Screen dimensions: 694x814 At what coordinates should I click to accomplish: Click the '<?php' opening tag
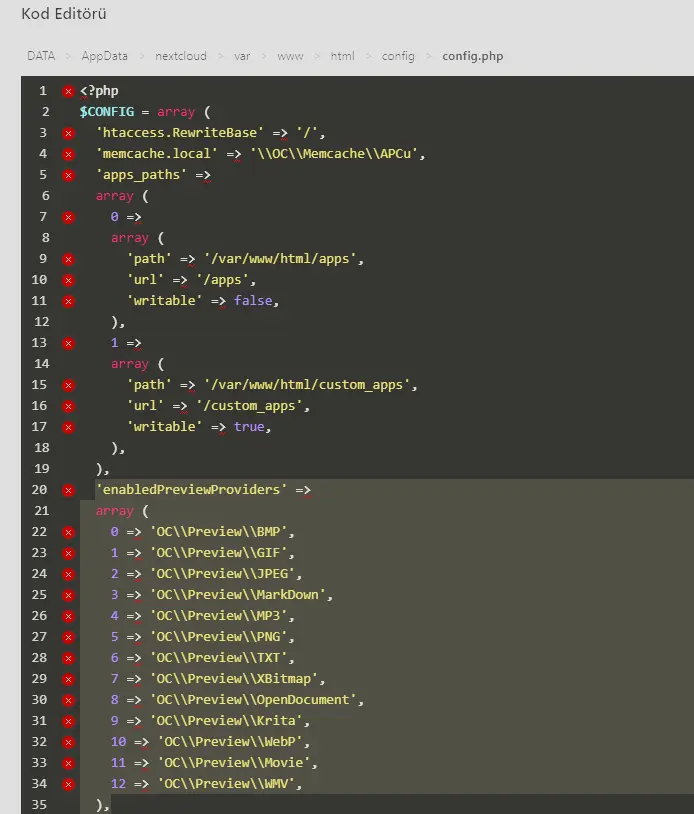point(99,91)
